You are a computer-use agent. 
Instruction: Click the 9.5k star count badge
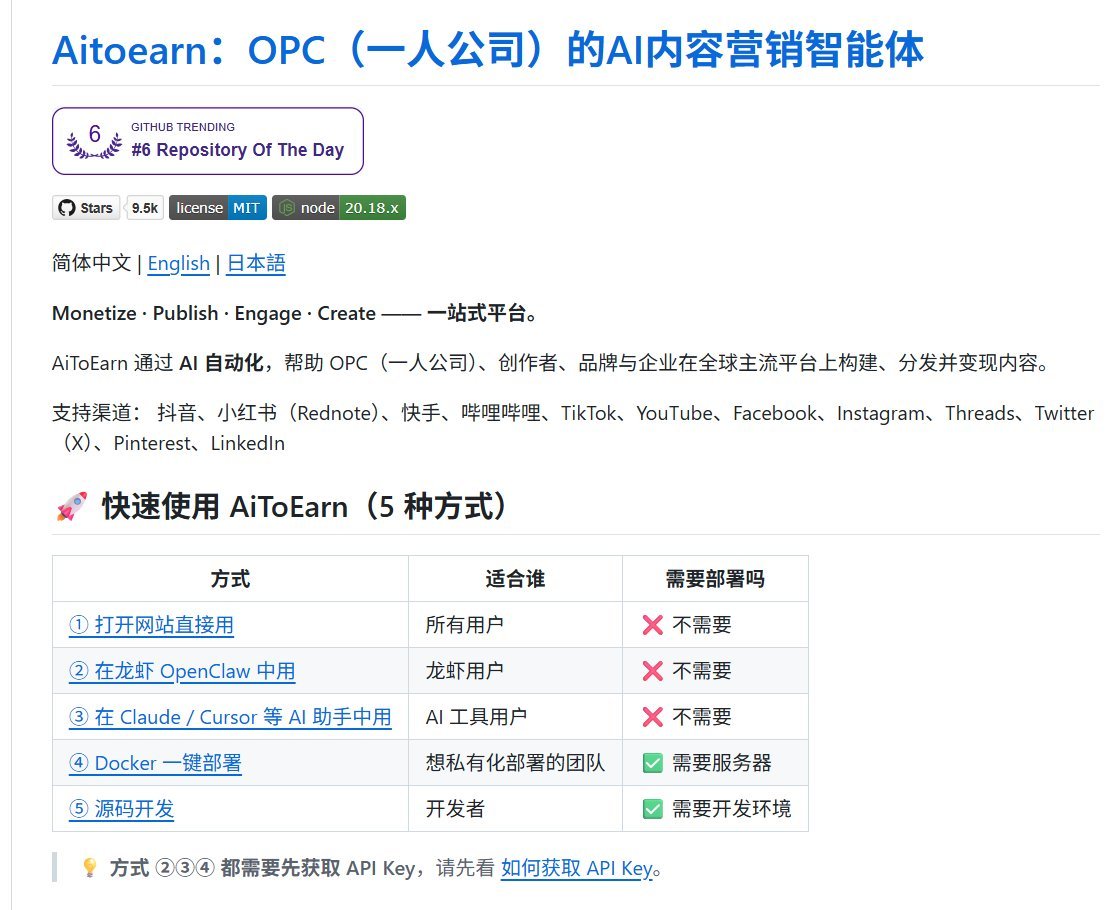pyautogui.click(x=145, y=208)
